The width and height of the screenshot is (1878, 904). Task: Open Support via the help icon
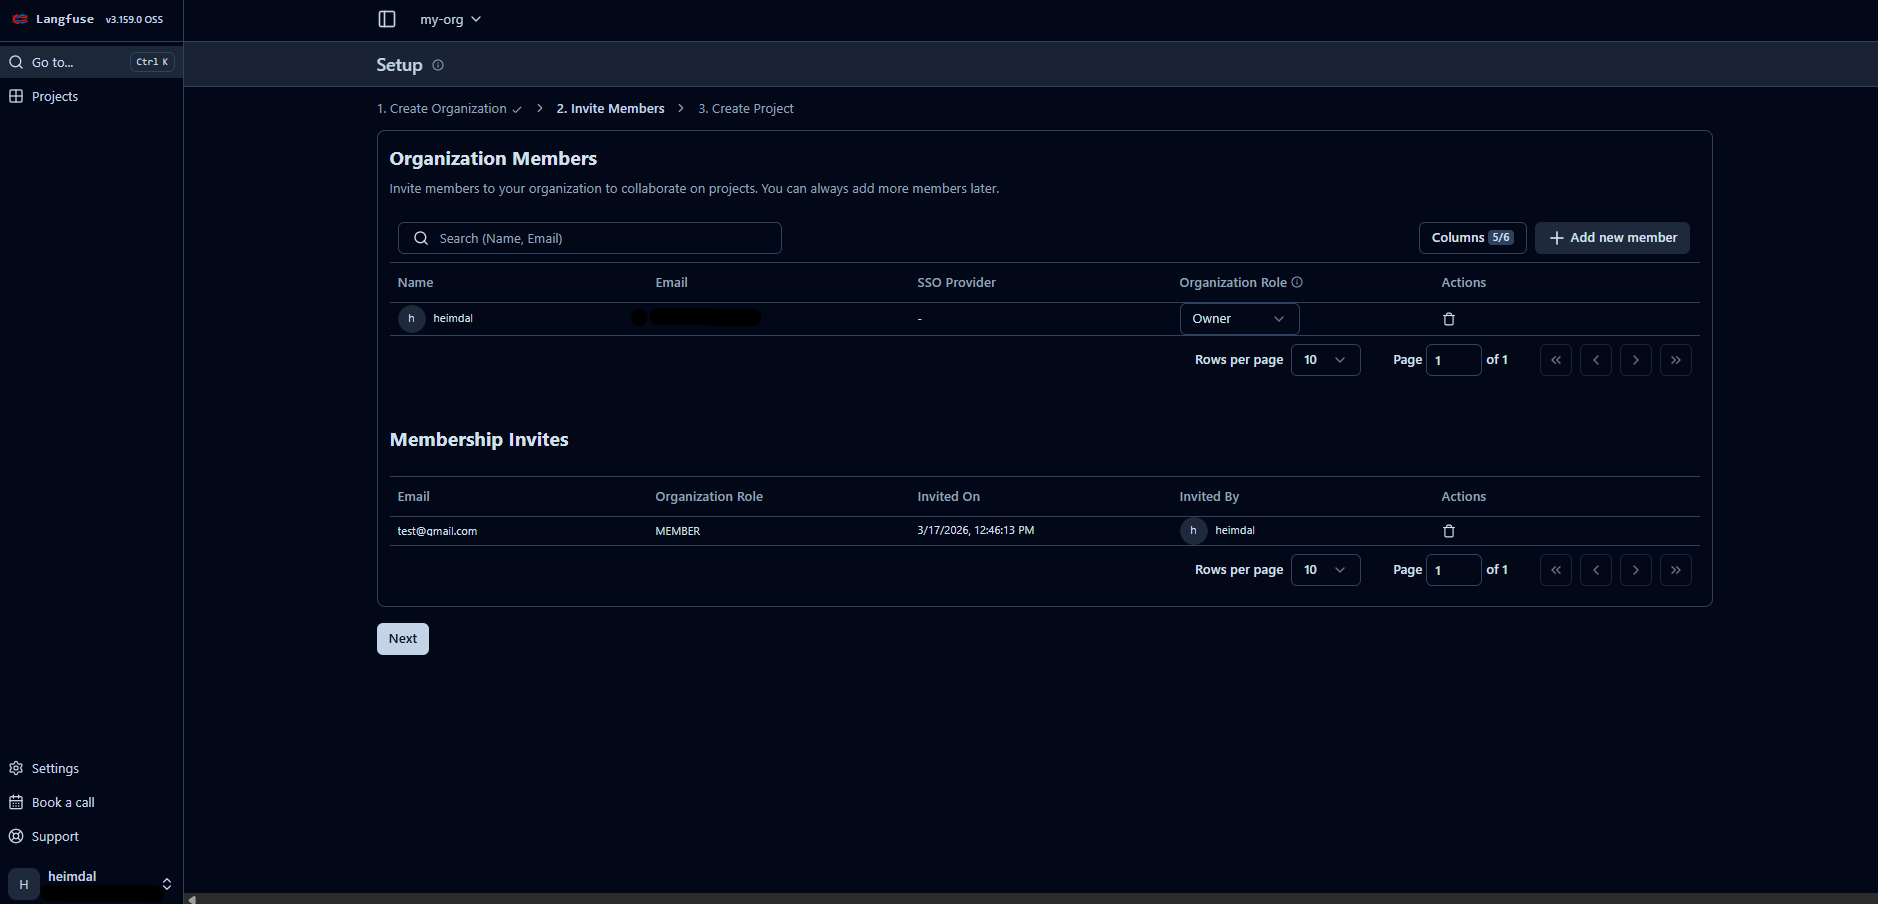click(16, 835)
